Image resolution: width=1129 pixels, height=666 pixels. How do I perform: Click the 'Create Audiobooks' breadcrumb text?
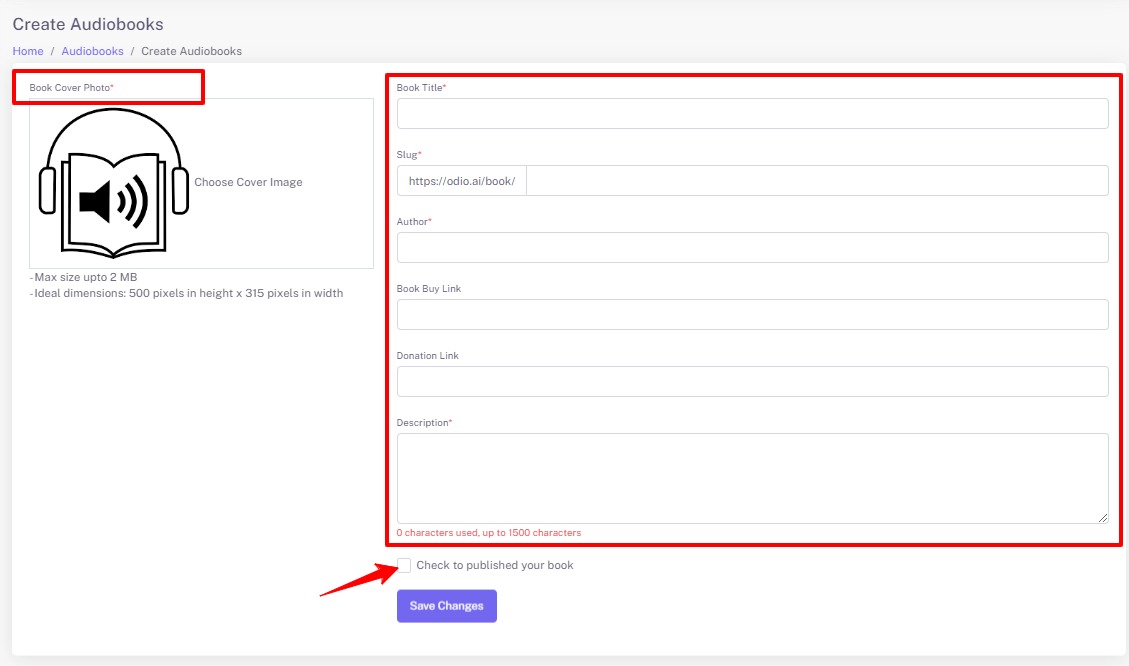tap(192, 51)
